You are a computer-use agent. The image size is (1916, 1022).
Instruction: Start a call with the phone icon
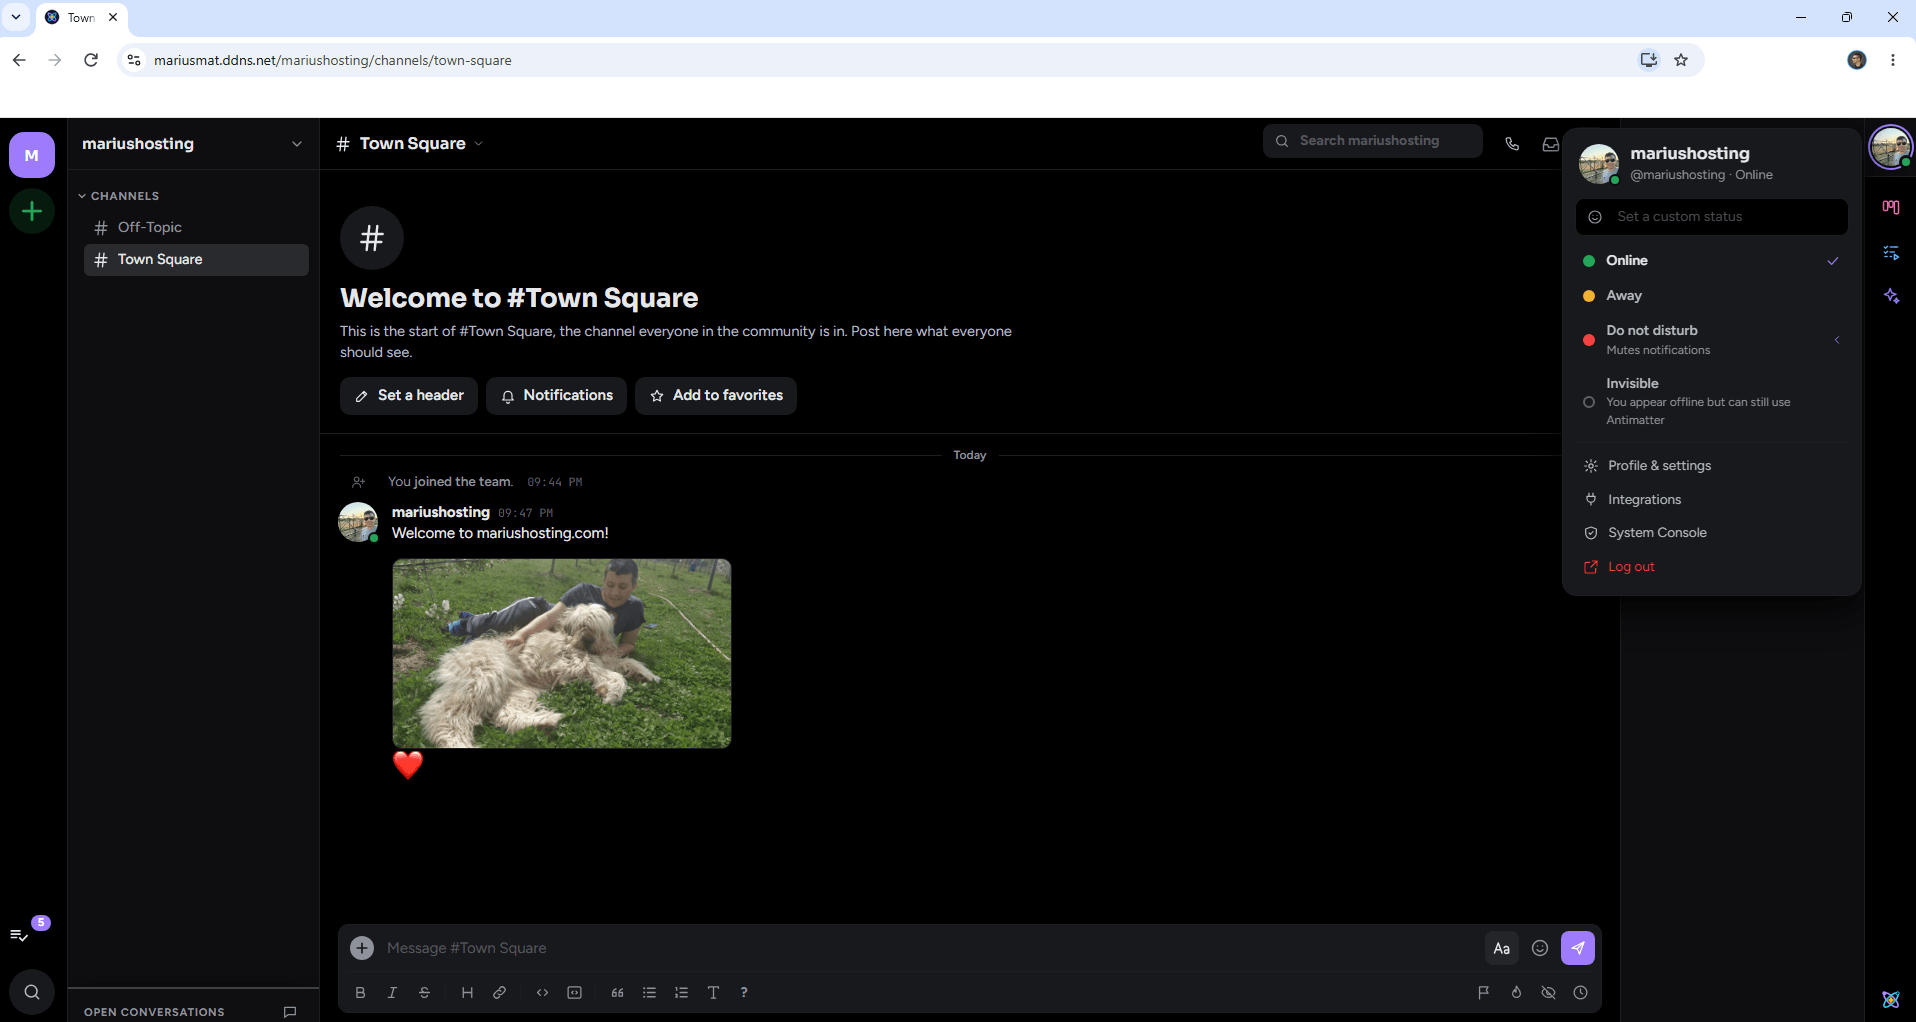pos(1512,144)
